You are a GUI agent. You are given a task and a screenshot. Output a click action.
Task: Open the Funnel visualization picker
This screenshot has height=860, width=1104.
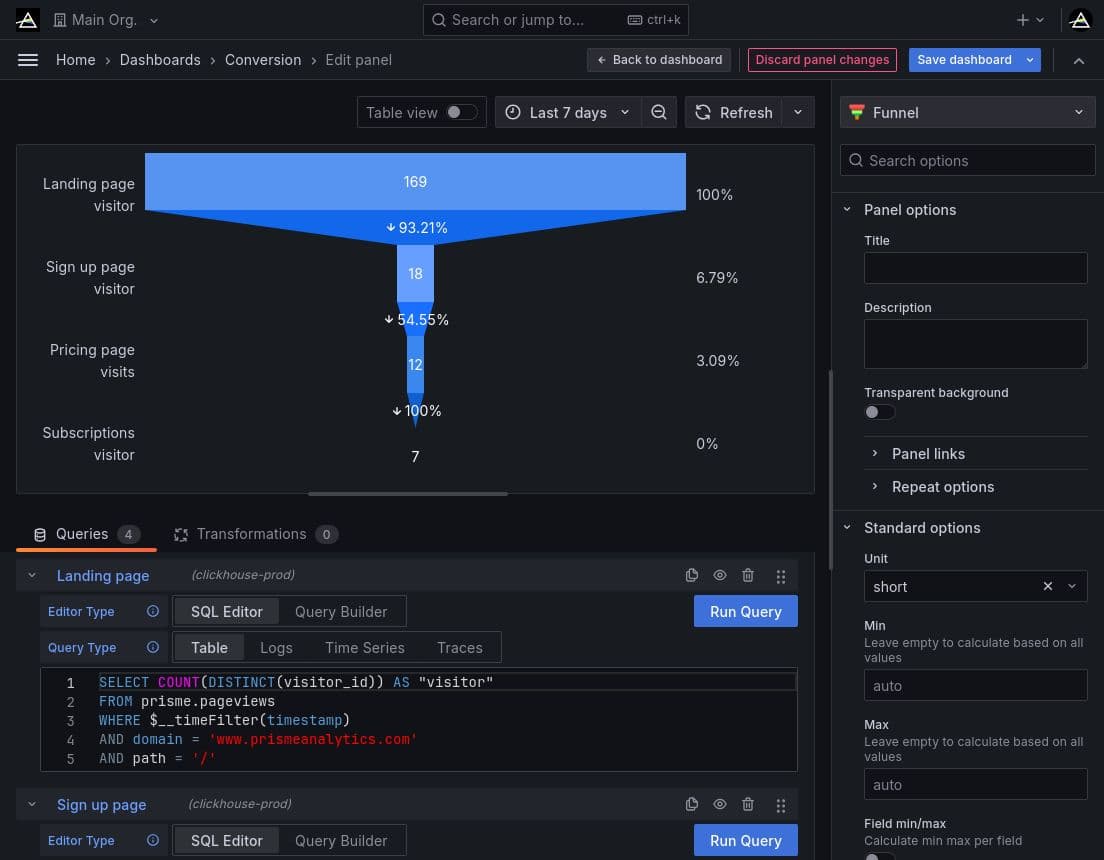click(x=967, y=113)
